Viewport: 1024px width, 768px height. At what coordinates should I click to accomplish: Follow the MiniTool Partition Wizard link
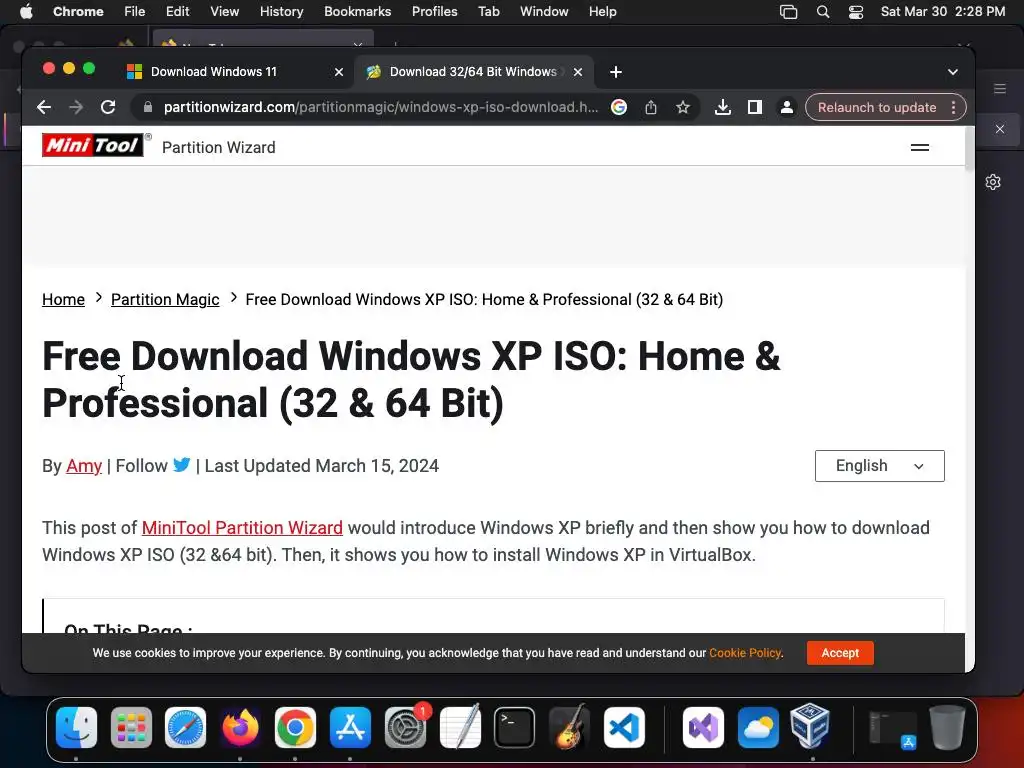point(242,528)
